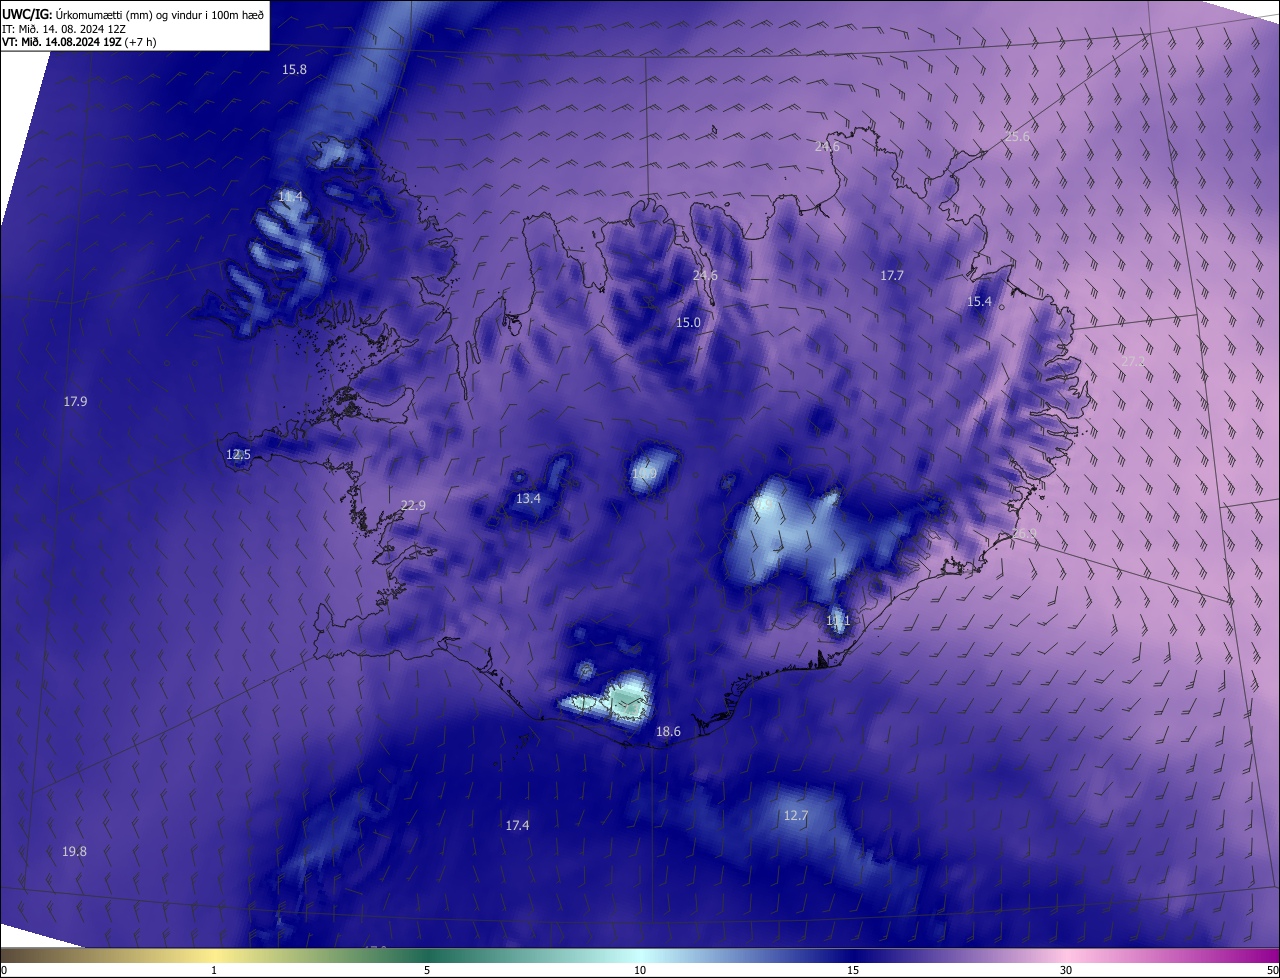The width and height of the screenshot is (1280, 978).
Task: Click the 11.1 value on the map
Action: (x=838, y=620)
